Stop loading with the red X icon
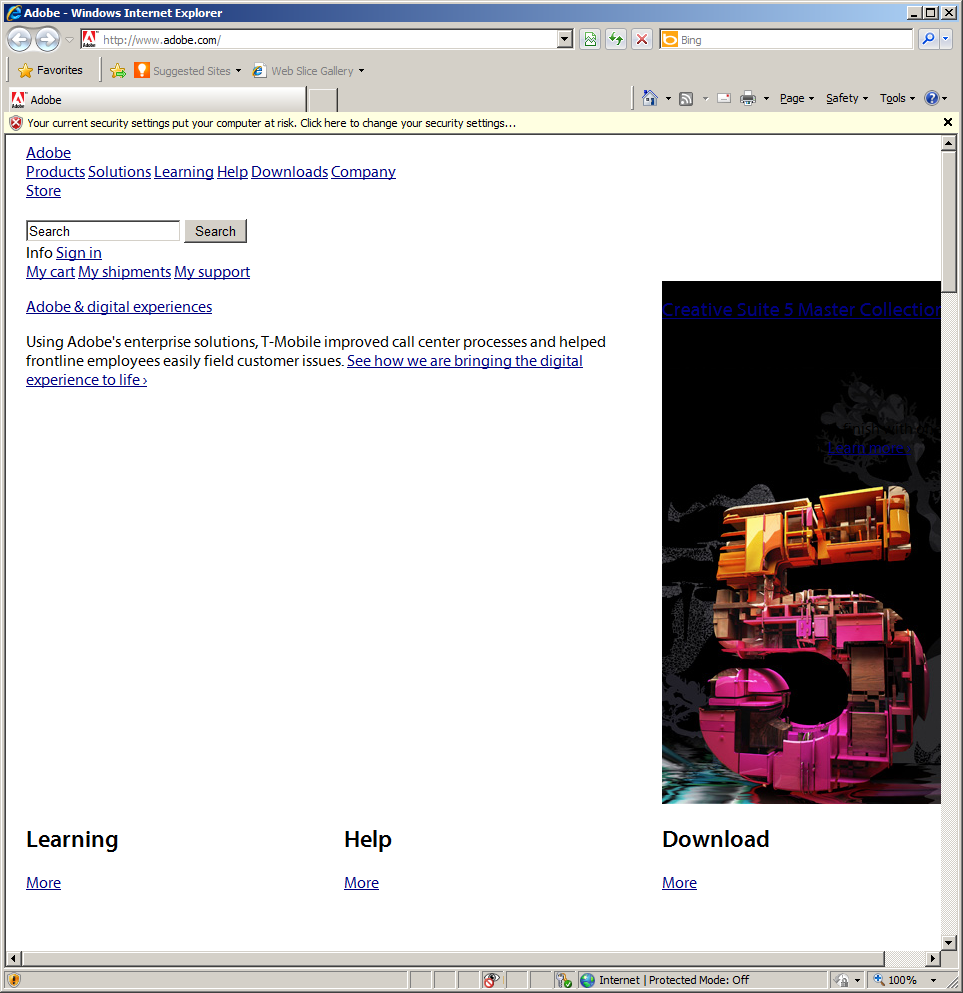 coord(642,39)
